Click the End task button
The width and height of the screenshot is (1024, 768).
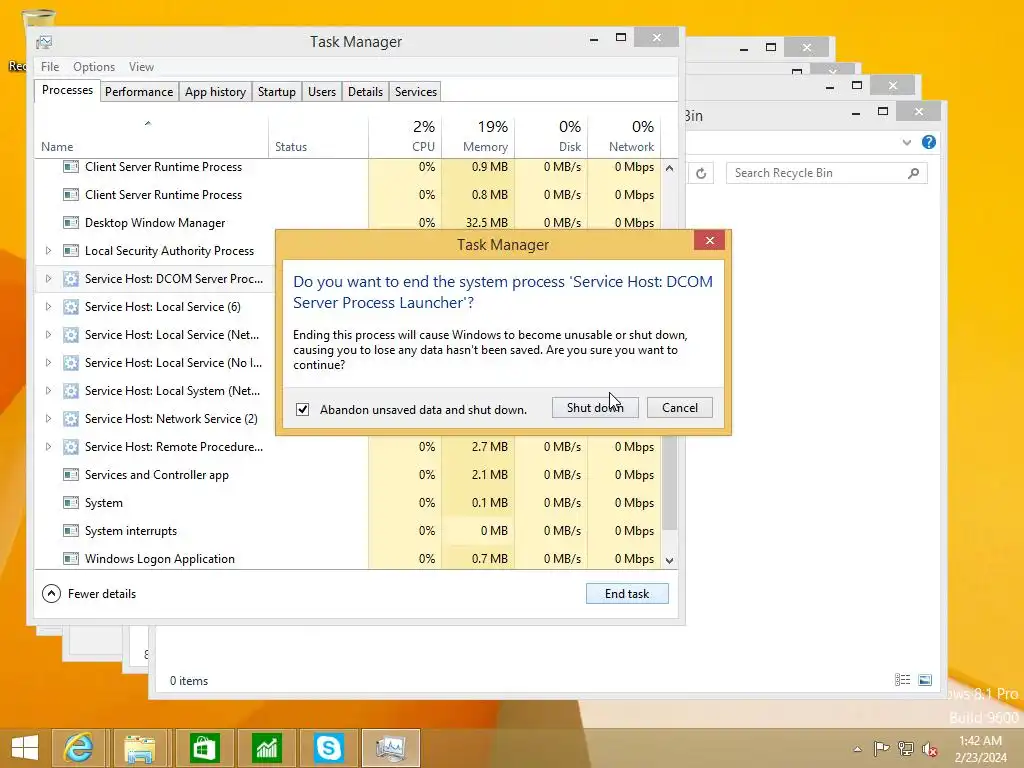[x=627, y=594]
